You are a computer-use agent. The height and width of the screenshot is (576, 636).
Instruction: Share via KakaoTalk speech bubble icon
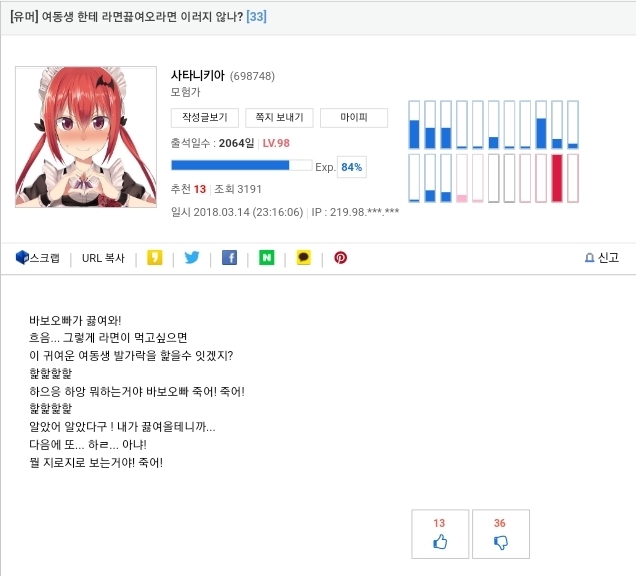[304, 258]
